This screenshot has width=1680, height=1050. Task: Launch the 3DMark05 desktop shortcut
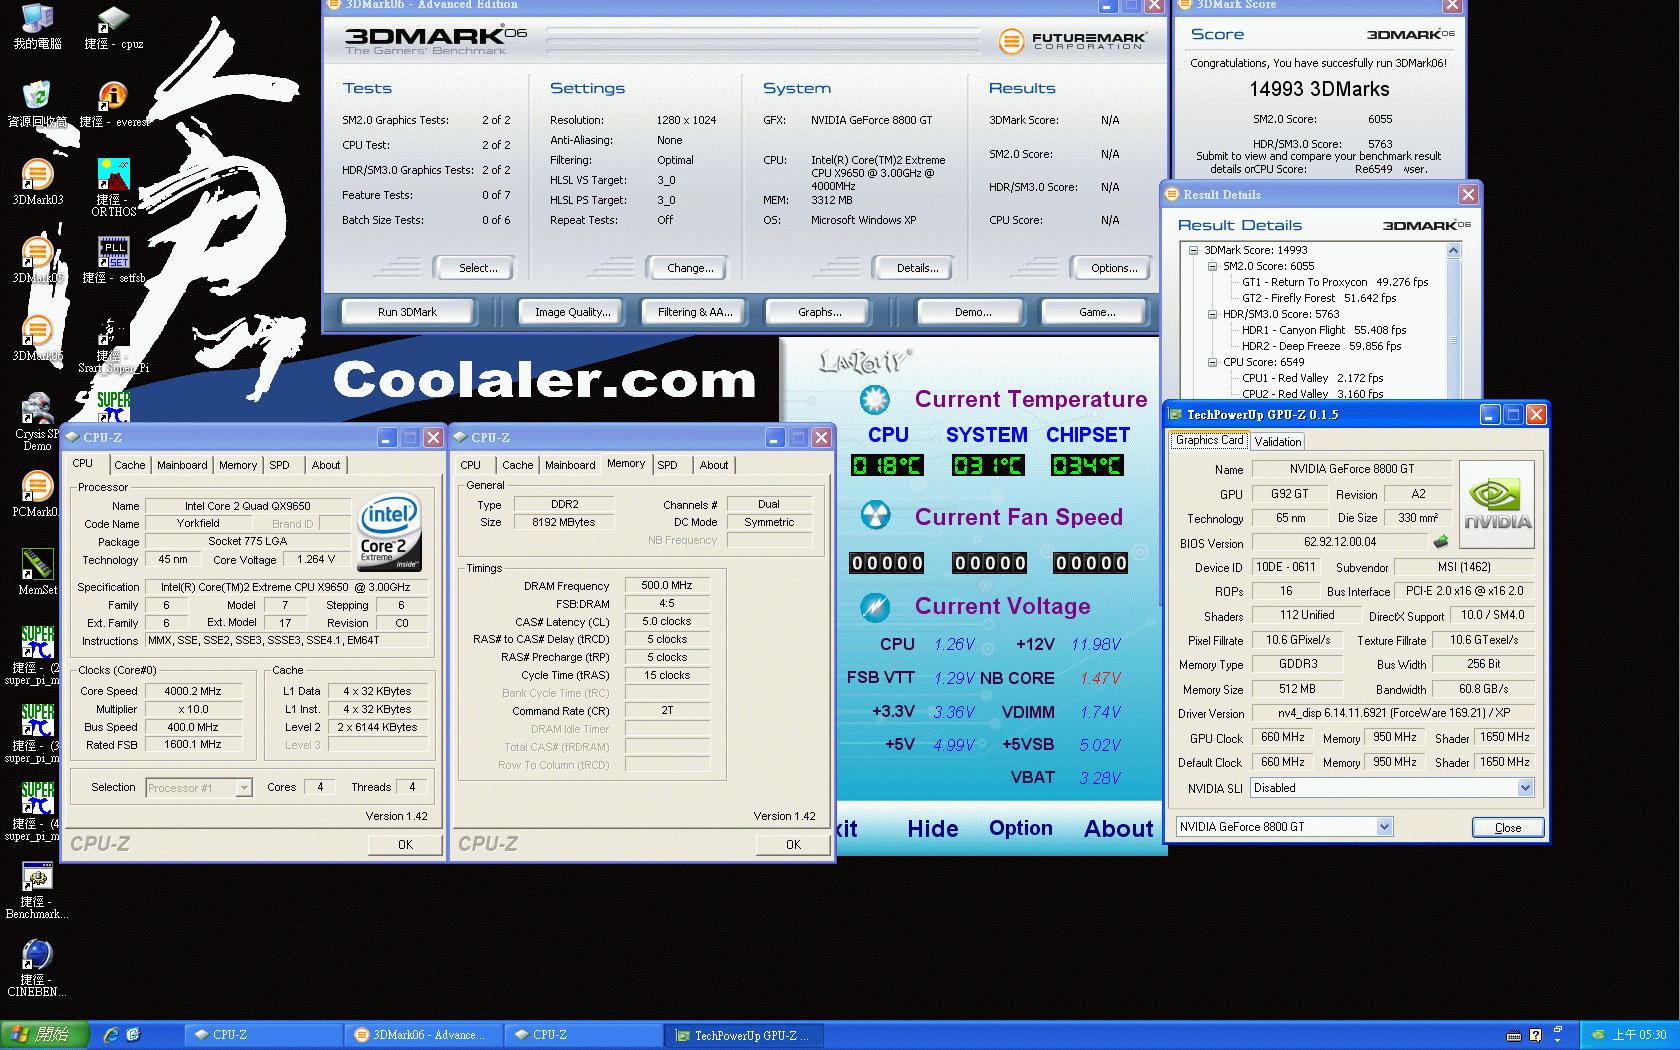click(x=37, y=260)
